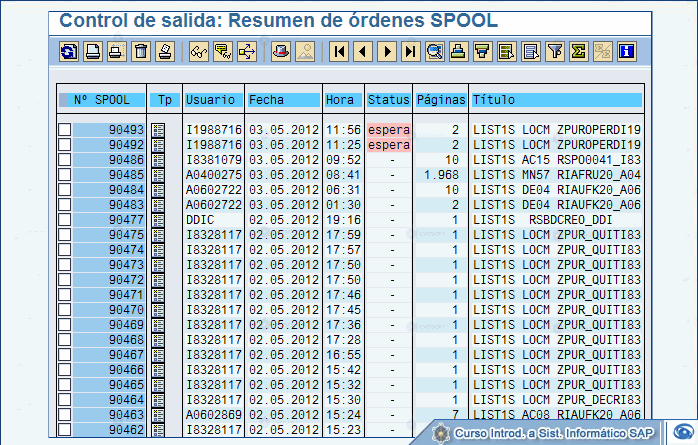The height and width of the screenshot is (445, 698).
Task: Display spool contents with glasses icon
Action: coord(199,52)
